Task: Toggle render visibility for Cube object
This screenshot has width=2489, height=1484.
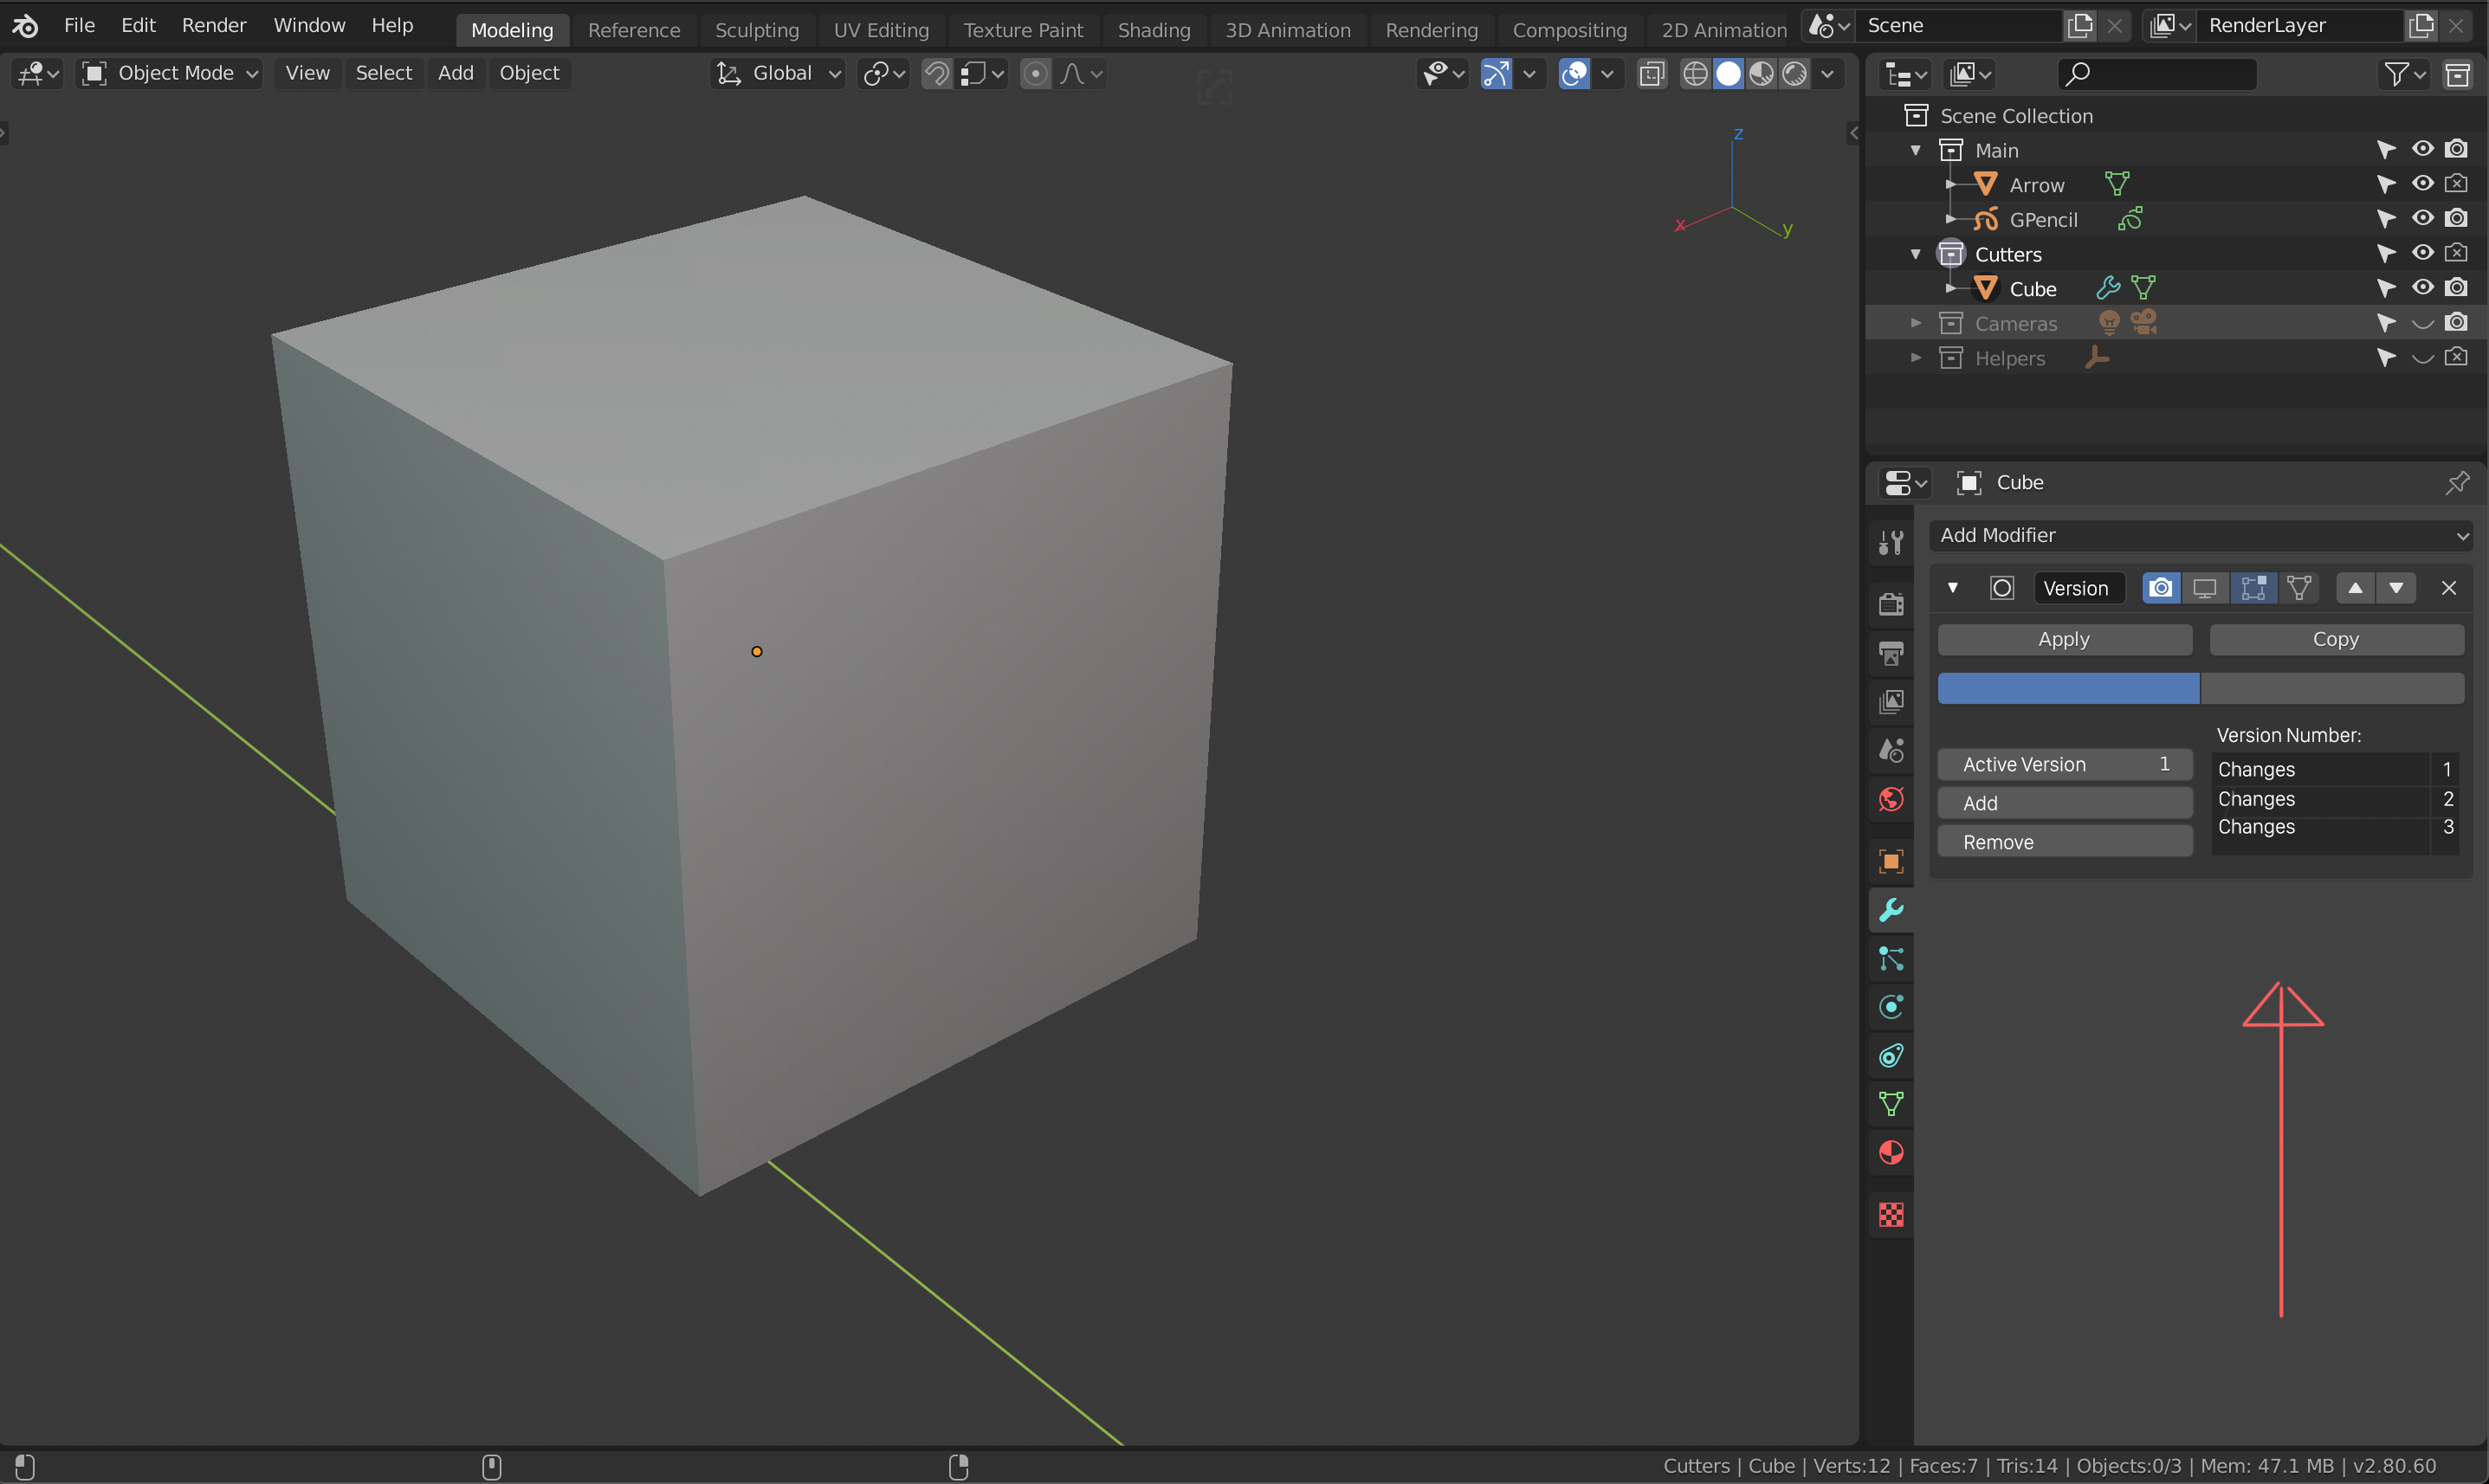Action: coord(2456,288)
